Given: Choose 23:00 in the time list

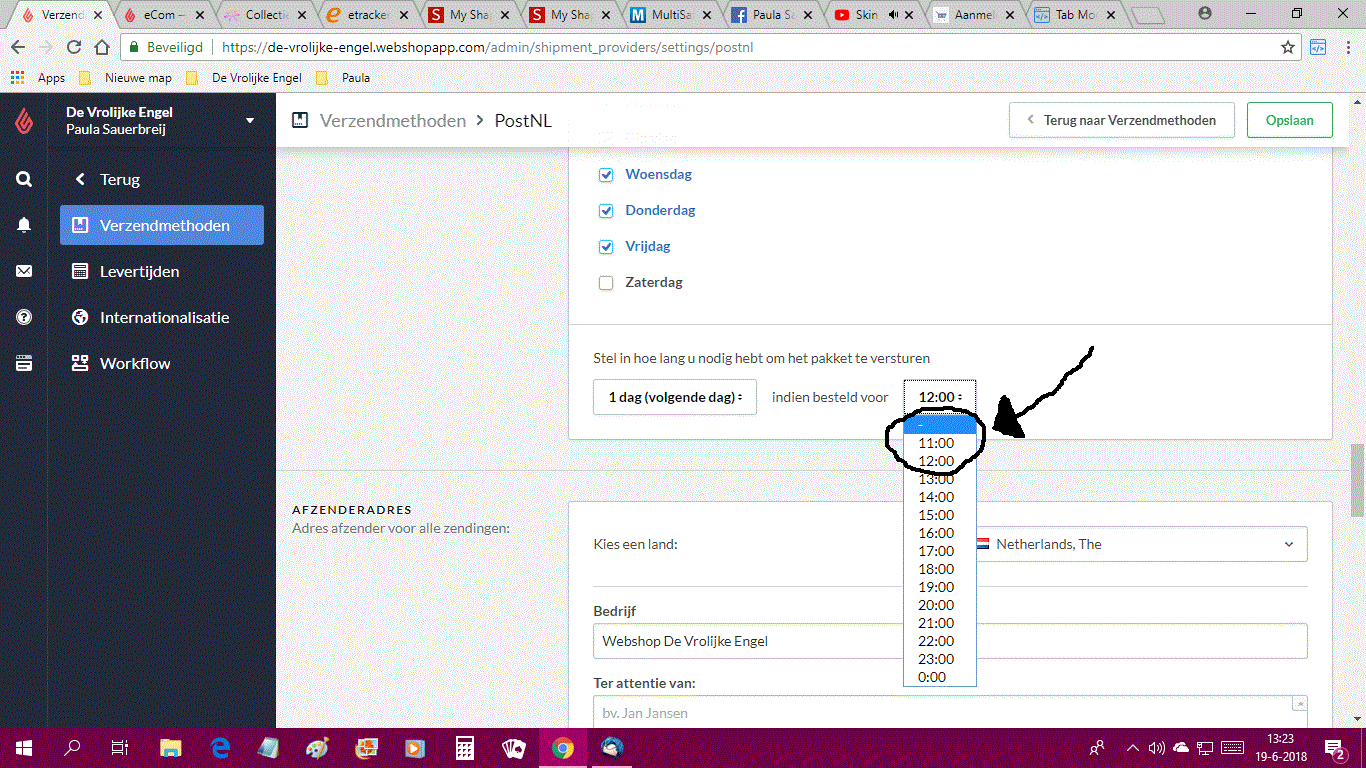Looking at the screenshot, I should click(x=940, y=659).
